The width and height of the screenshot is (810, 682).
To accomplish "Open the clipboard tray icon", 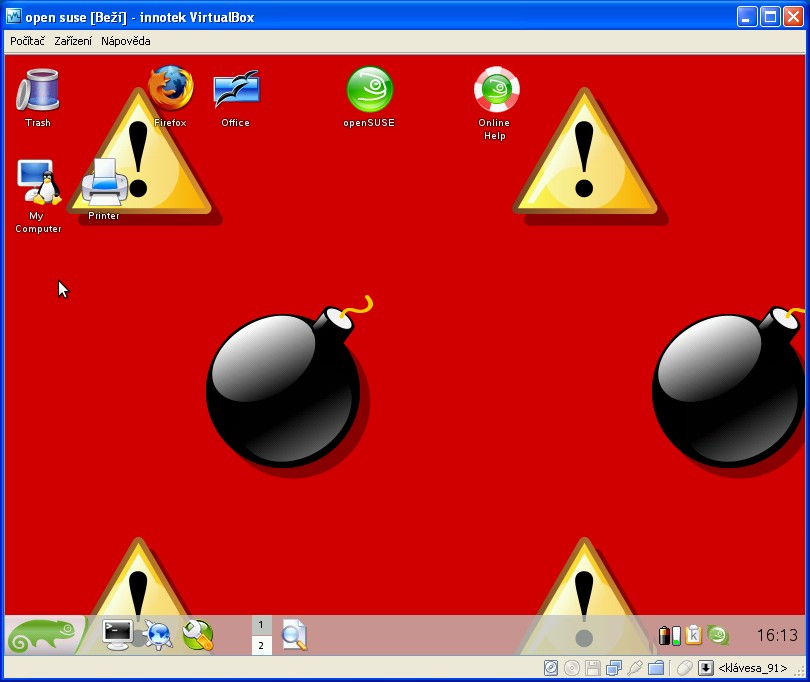I will point(693,635).
